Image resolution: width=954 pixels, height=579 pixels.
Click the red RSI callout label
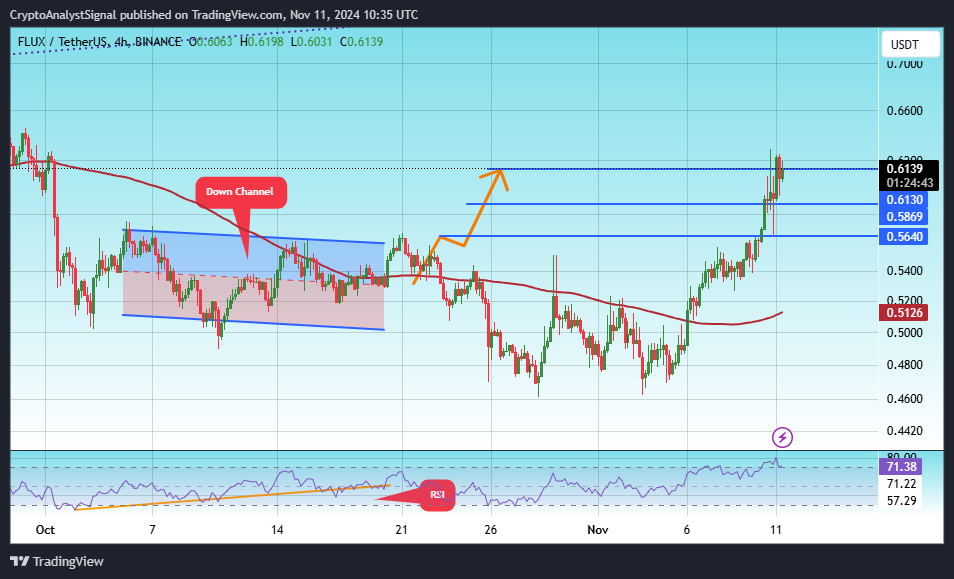tap(438, 495)
